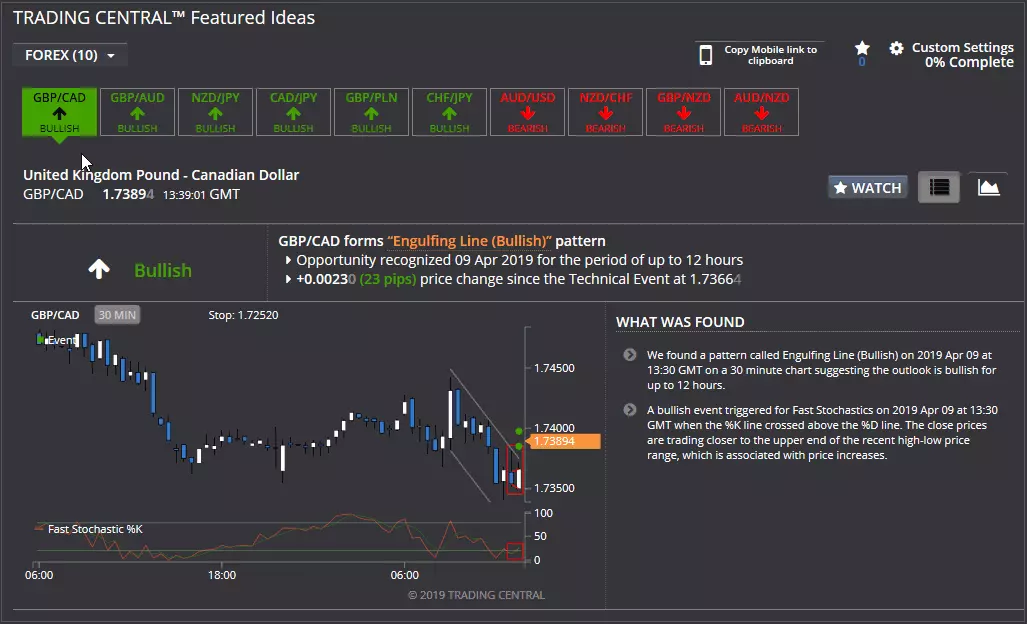
Task: Click the red box on Fast Stochastic chart
Action: click(x=515, y=551)
